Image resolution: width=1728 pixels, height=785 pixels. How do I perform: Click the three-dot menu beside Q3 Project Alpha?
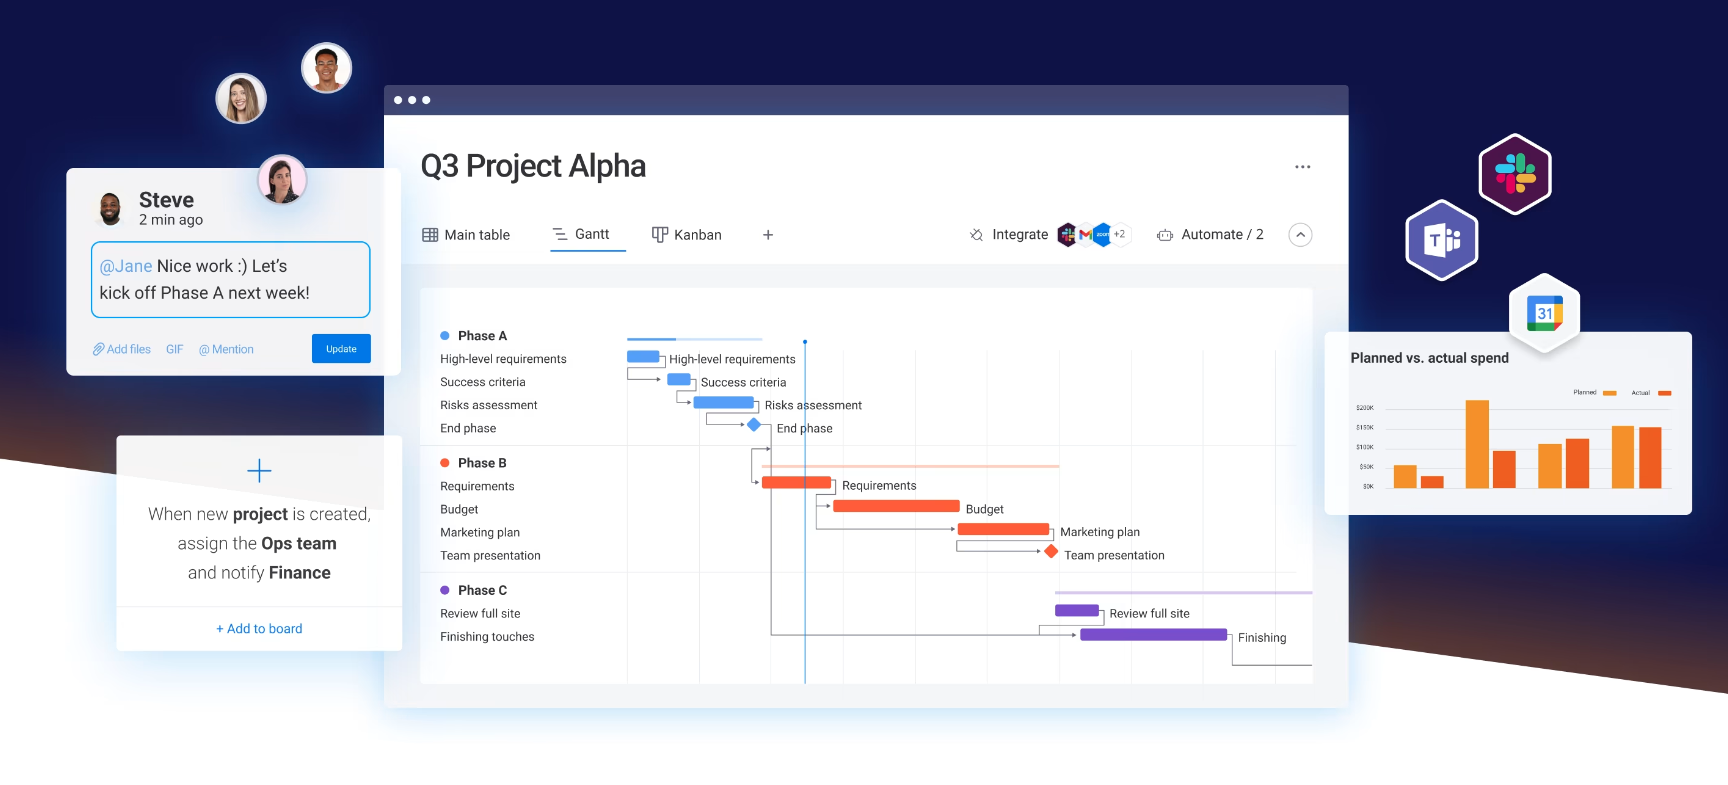point(1302,167)
